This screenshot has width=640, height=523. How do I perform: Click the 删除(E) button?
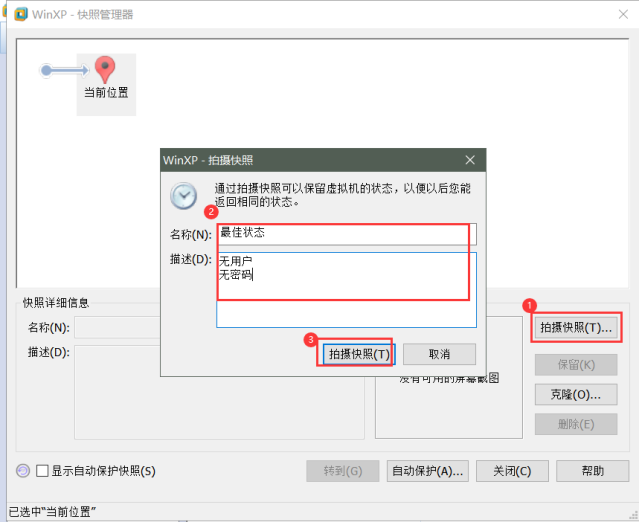pyautogui.click(x=576, y=424)
